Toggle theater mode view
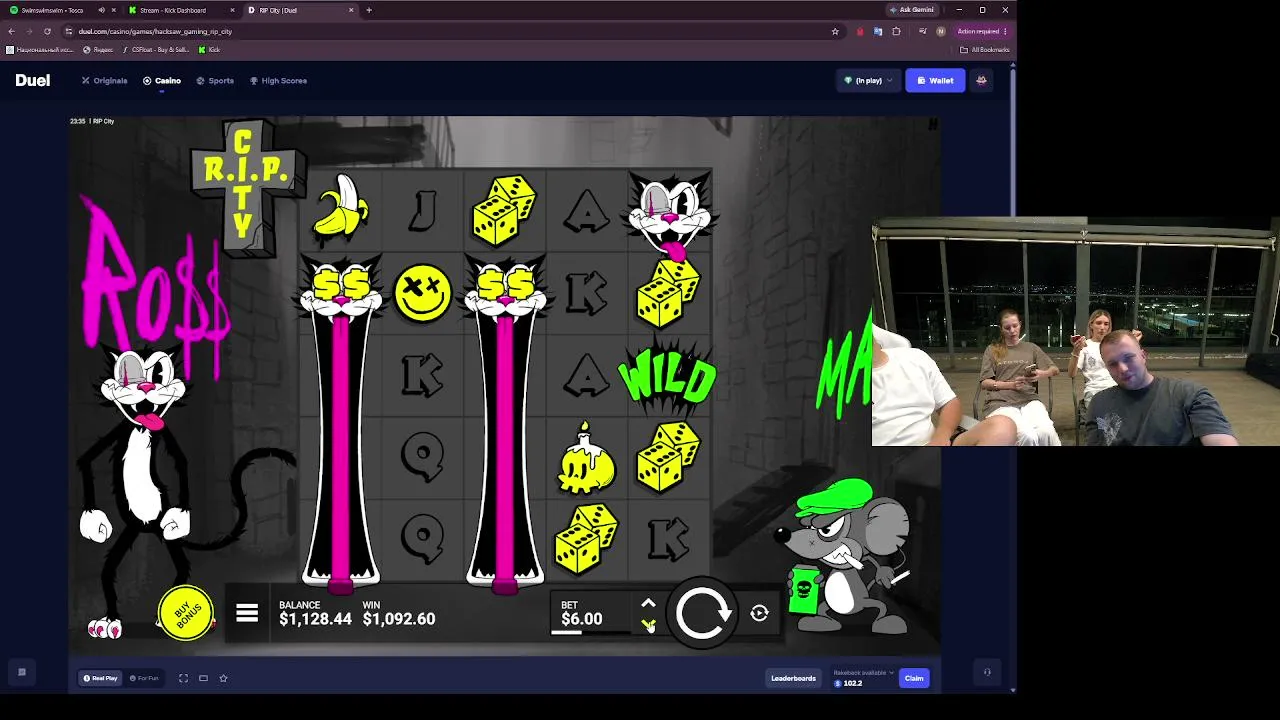This screenshot has height=720, width=1280. click(x=203, y=678)
